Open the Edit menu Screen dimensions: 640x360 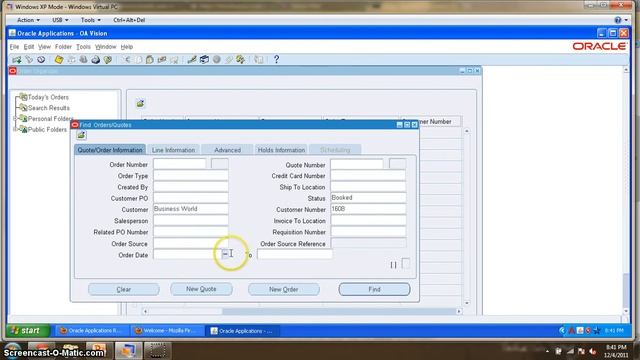tap(29, 47)
